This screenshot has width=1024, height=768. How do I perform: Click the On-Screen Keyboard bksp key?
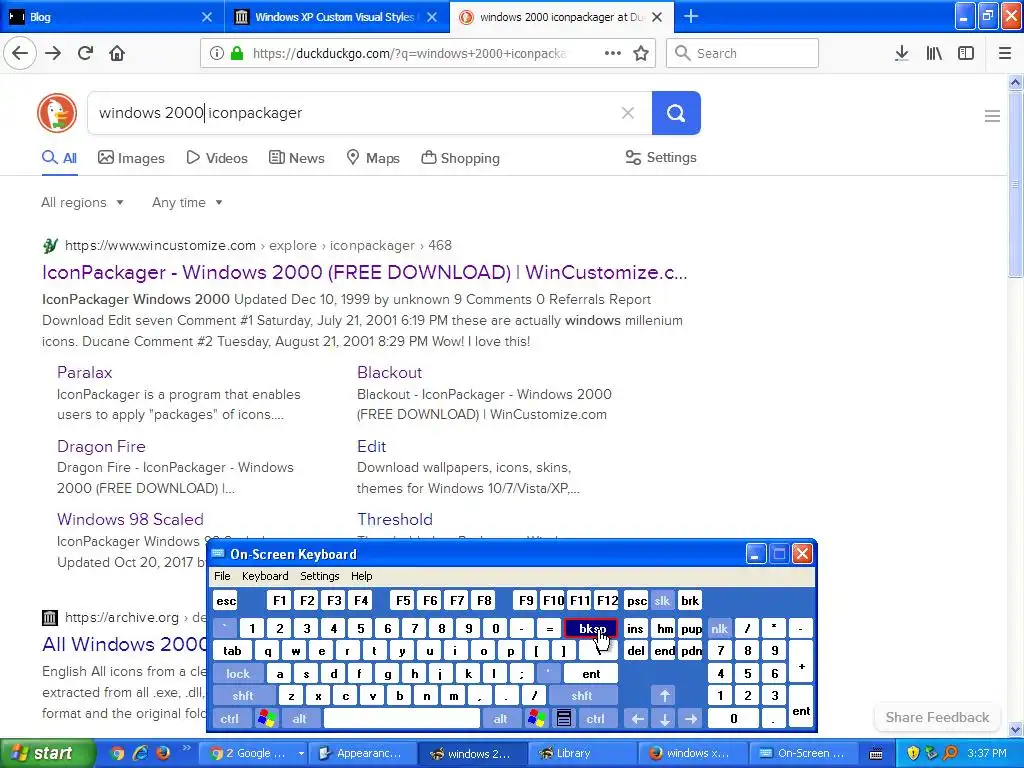point(591,628)
